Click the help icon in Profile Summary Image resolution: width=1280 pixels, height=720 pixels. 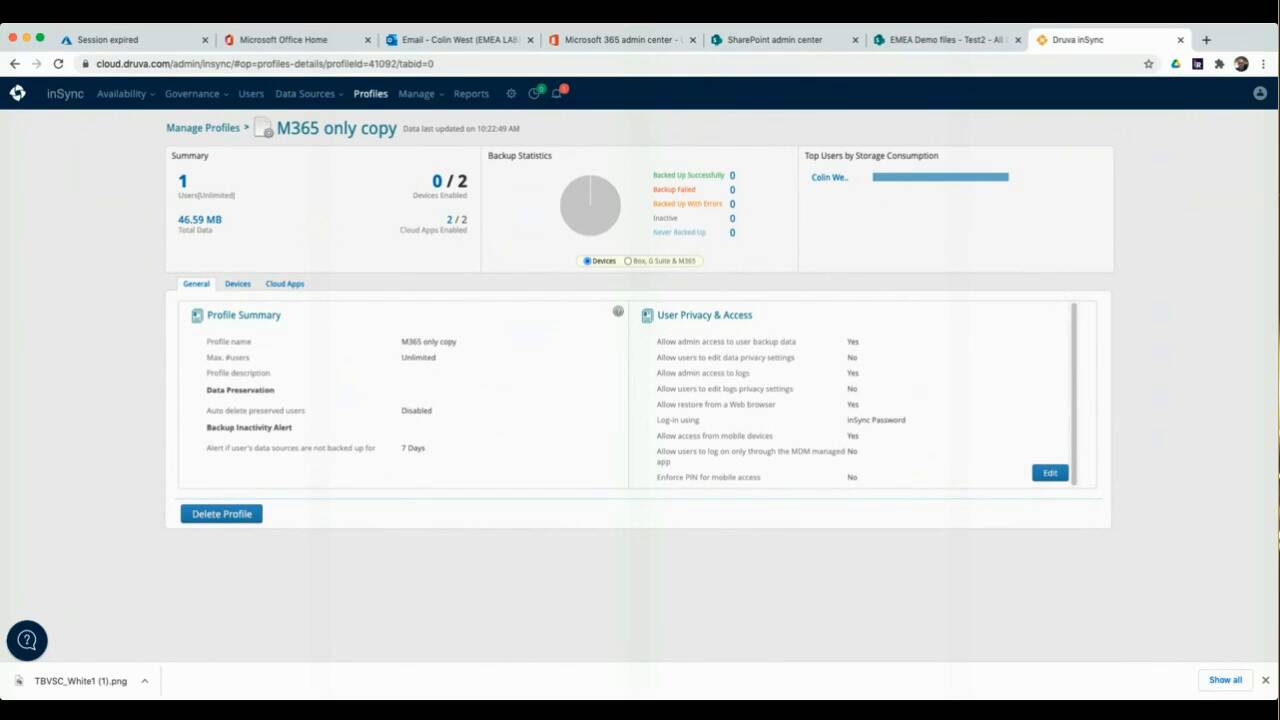[618, 312]
